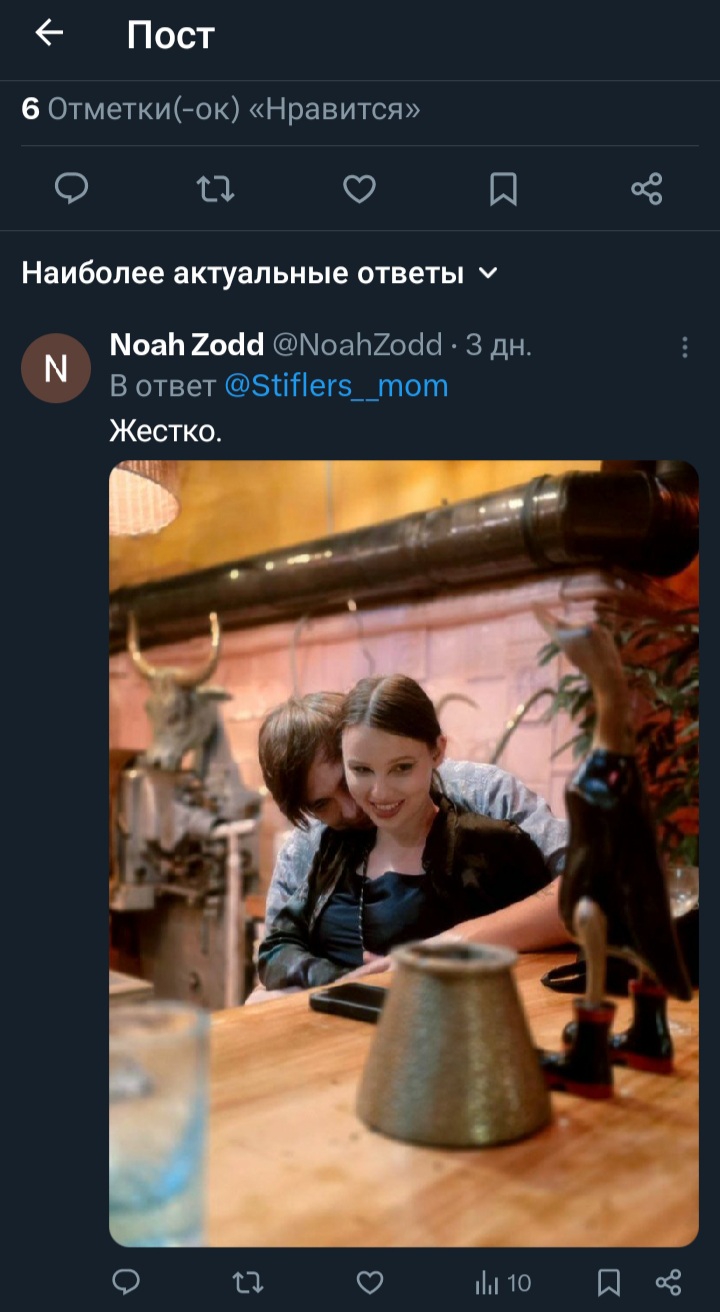Open Noah Zodd's profile avatar
The width and height of the screenshot is (720, 1312).
click(x=56, y=368)
